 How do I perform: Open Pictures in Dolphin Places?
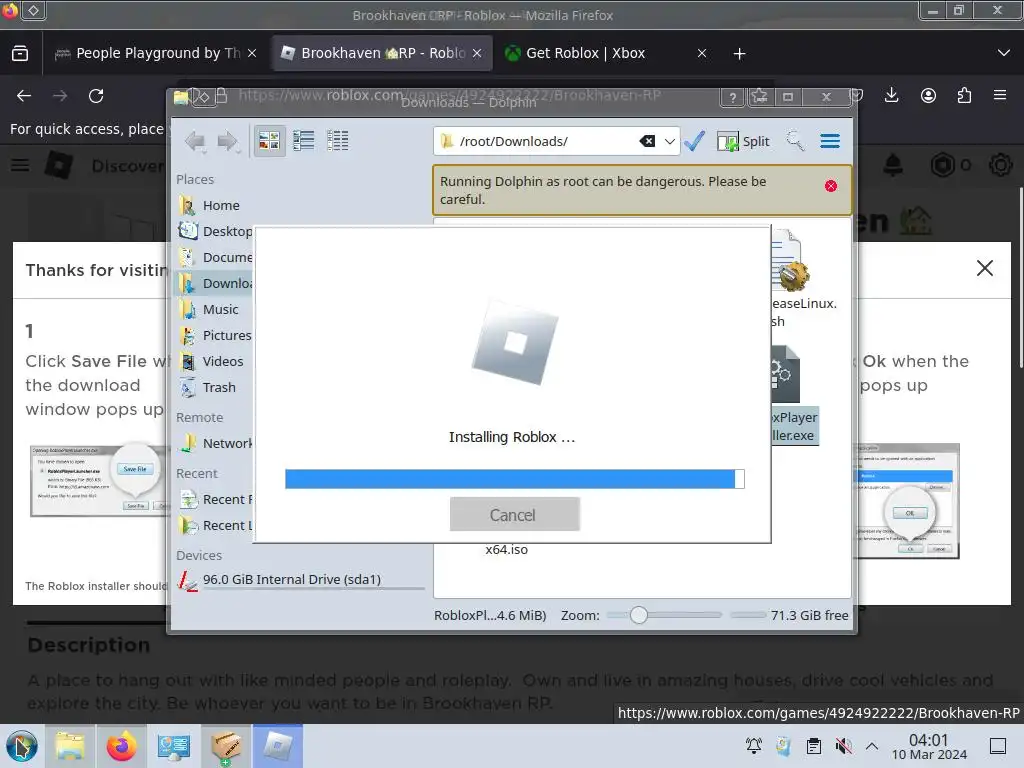click(x=215, y=335)
